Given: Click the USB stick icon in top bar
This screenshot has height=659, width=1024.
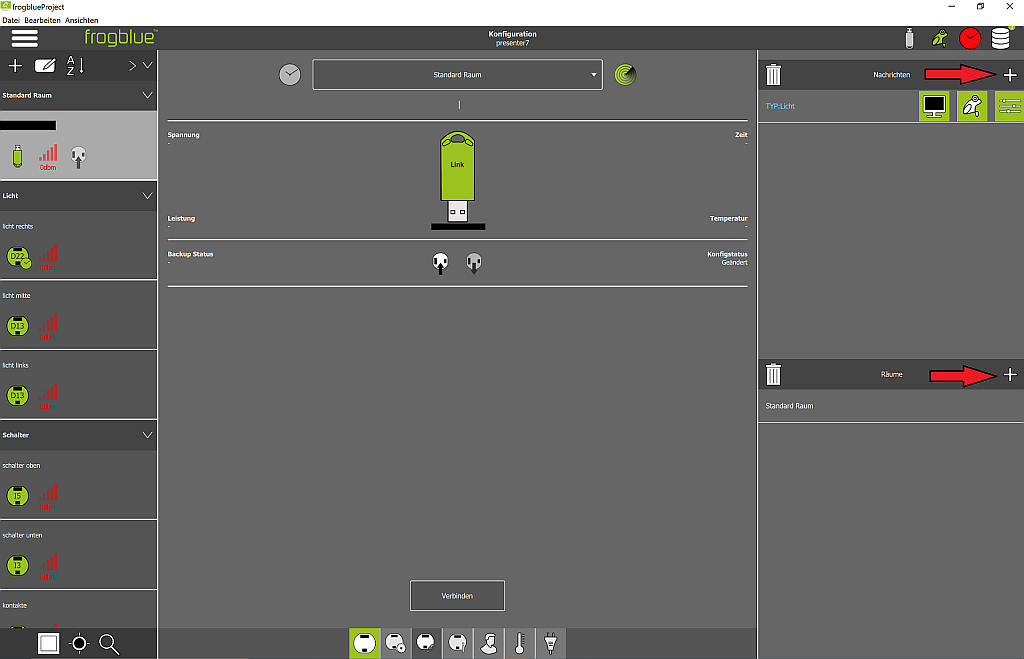Looking at the screenshot, I should pyautogui.click(x=909, y=39).
